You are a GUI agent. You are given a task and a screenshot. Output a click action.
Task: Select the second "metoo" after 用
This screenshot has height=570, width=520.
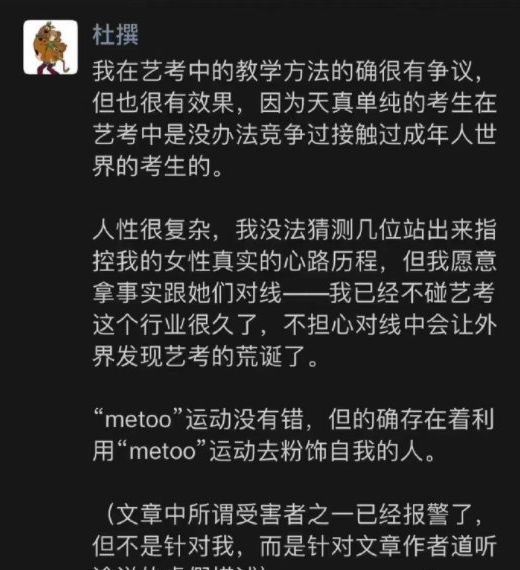click(x=162, y=451)
